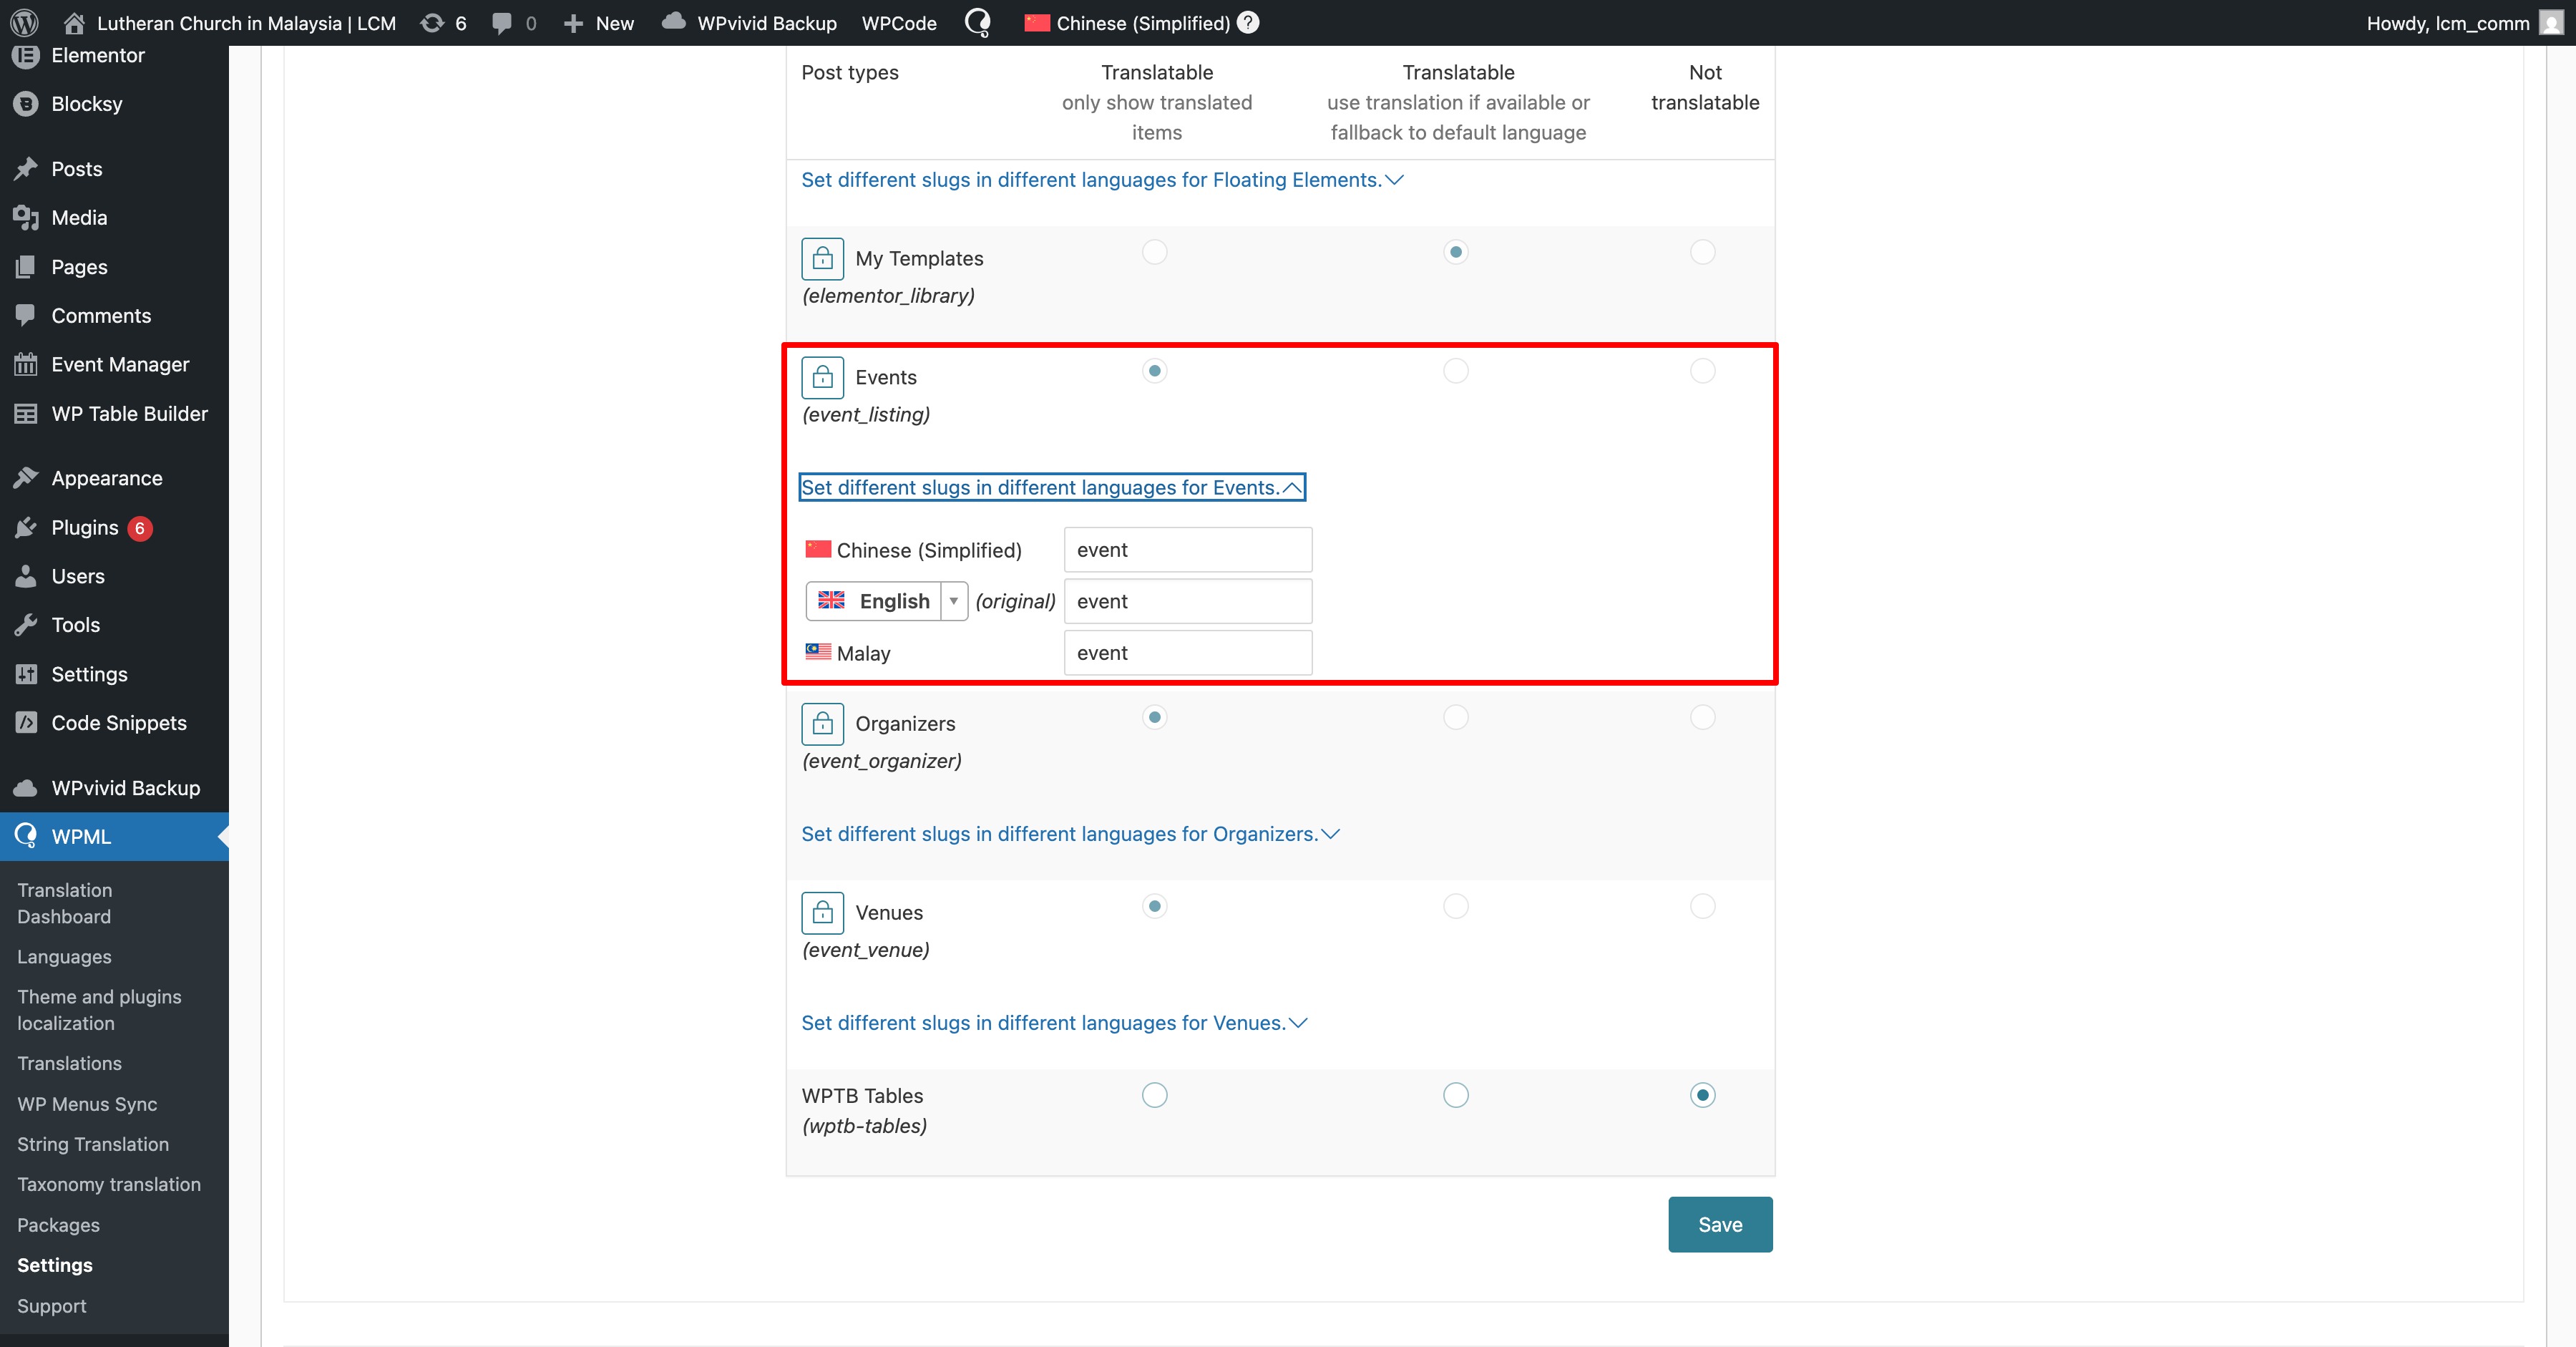Click the Save button
Screen dimensions: 2576x1347
point(1719,1224)
